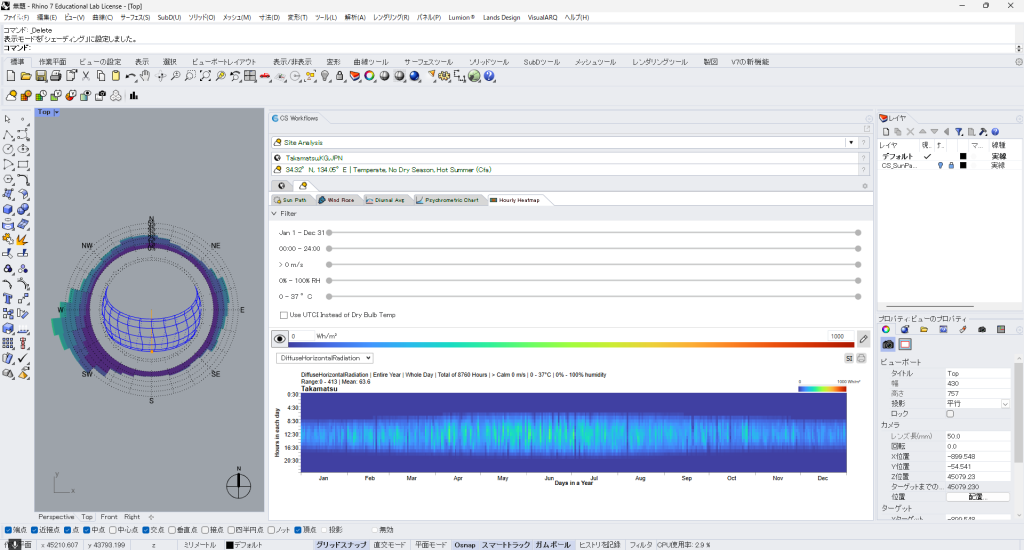1024x550 pixels.
Task: Click the Save file icon in toolbar
Action: [41, 76]
